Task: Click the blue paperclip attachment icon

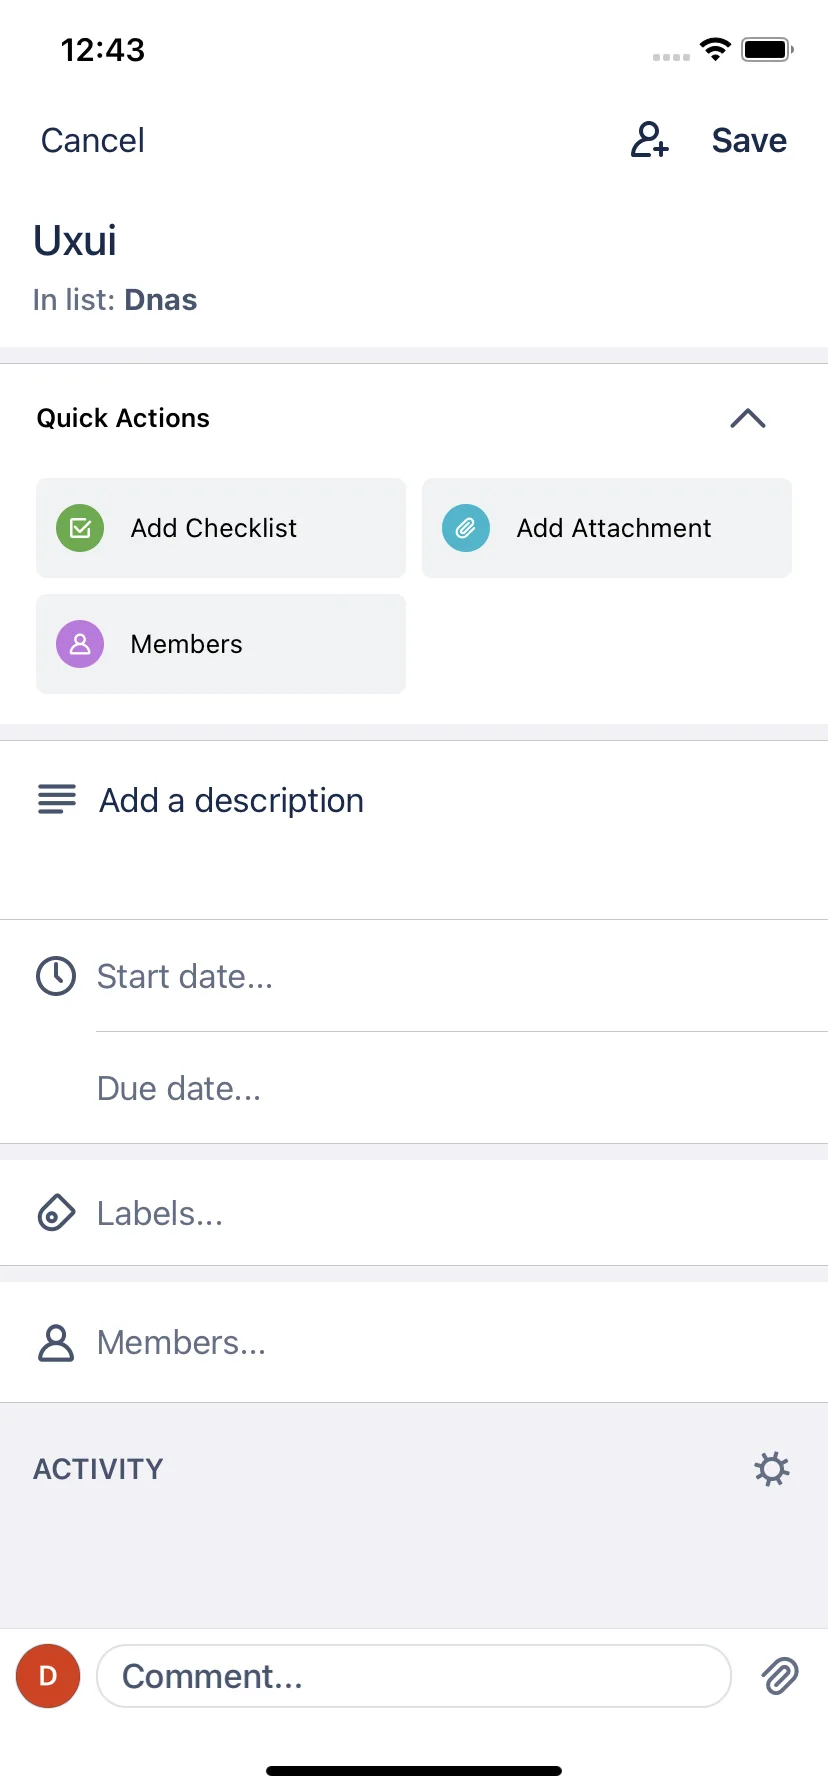Action: [466, 528]
